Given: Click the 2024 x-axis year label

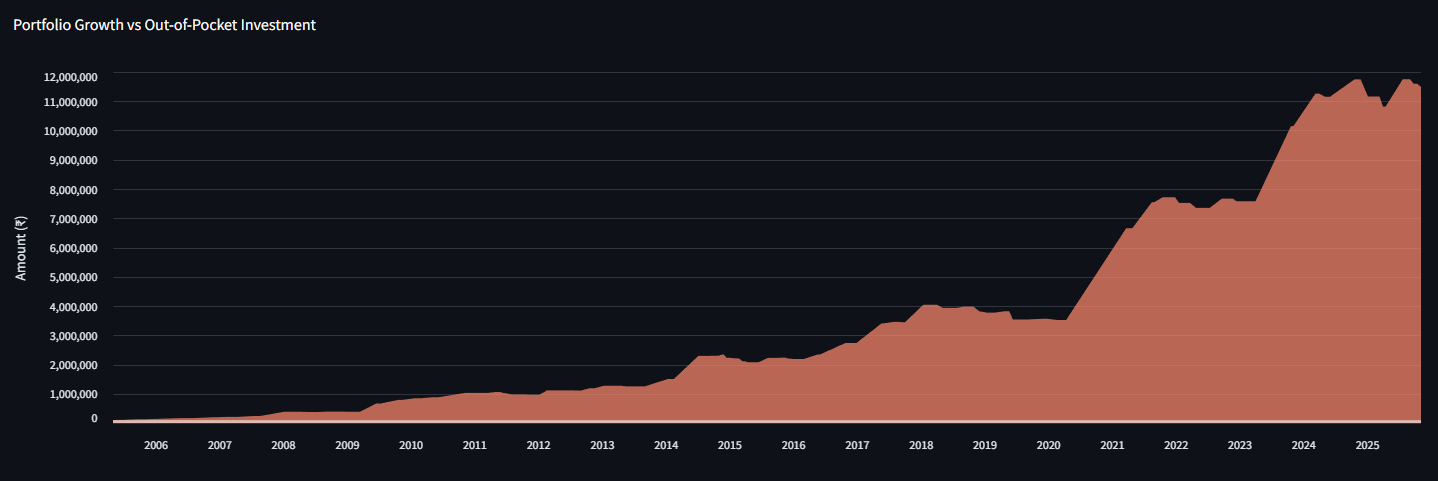Looking at the screenshot, I should (x=1303, y=446).
